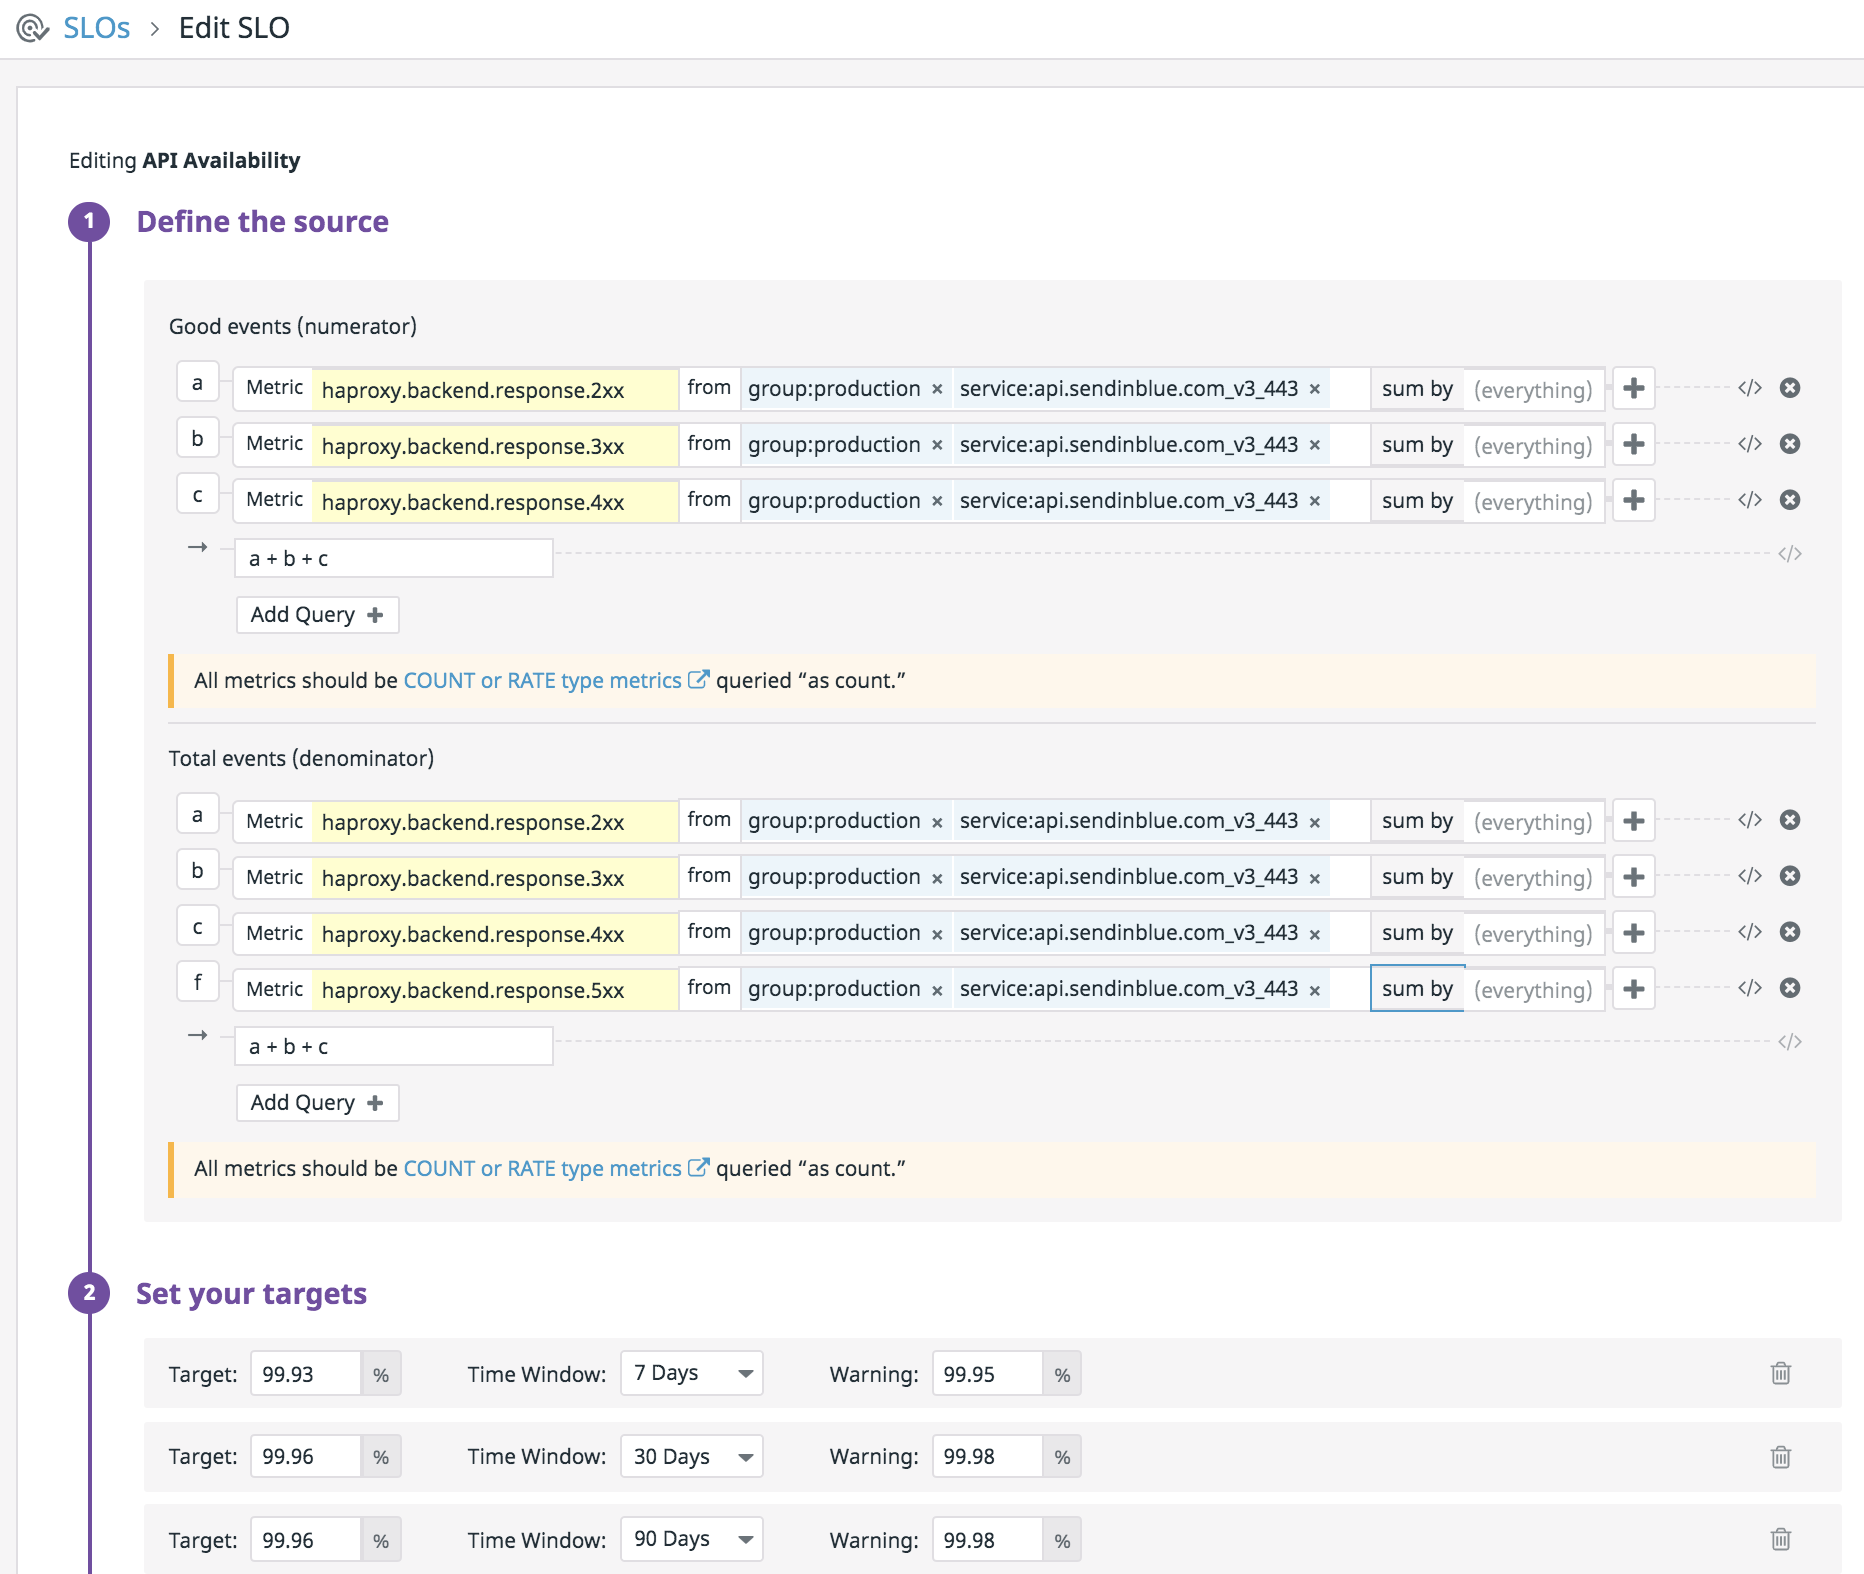Remove numerator query a with the delete icon
This screenshot has width=1864, height=1574.
1790,388
